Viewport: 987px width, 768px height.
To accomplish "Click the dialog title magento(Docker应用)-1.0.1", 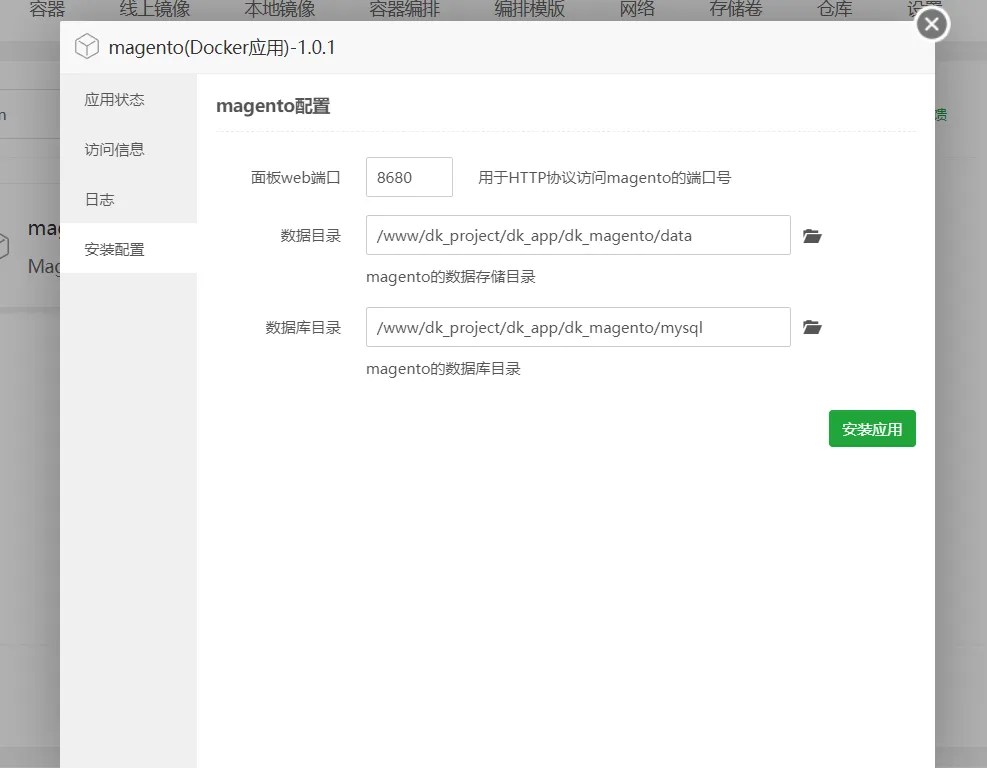I will (222, 47).
